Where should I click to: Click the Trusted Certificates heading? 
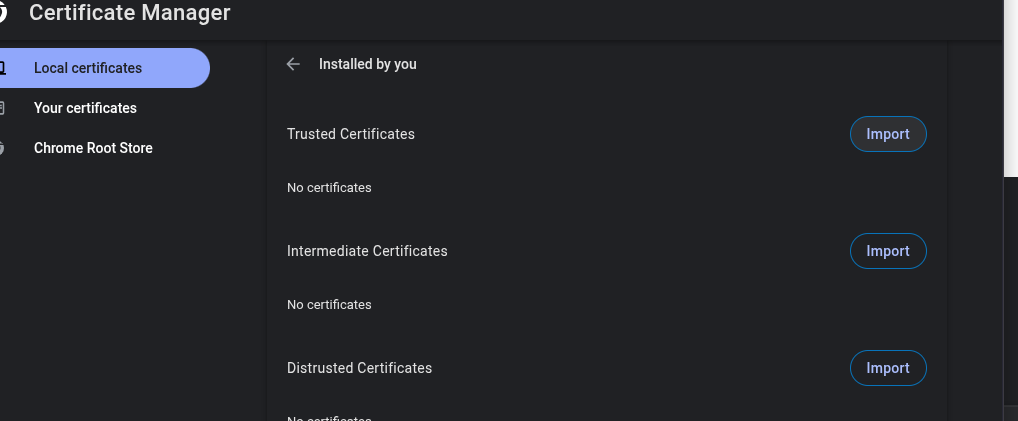351,134
